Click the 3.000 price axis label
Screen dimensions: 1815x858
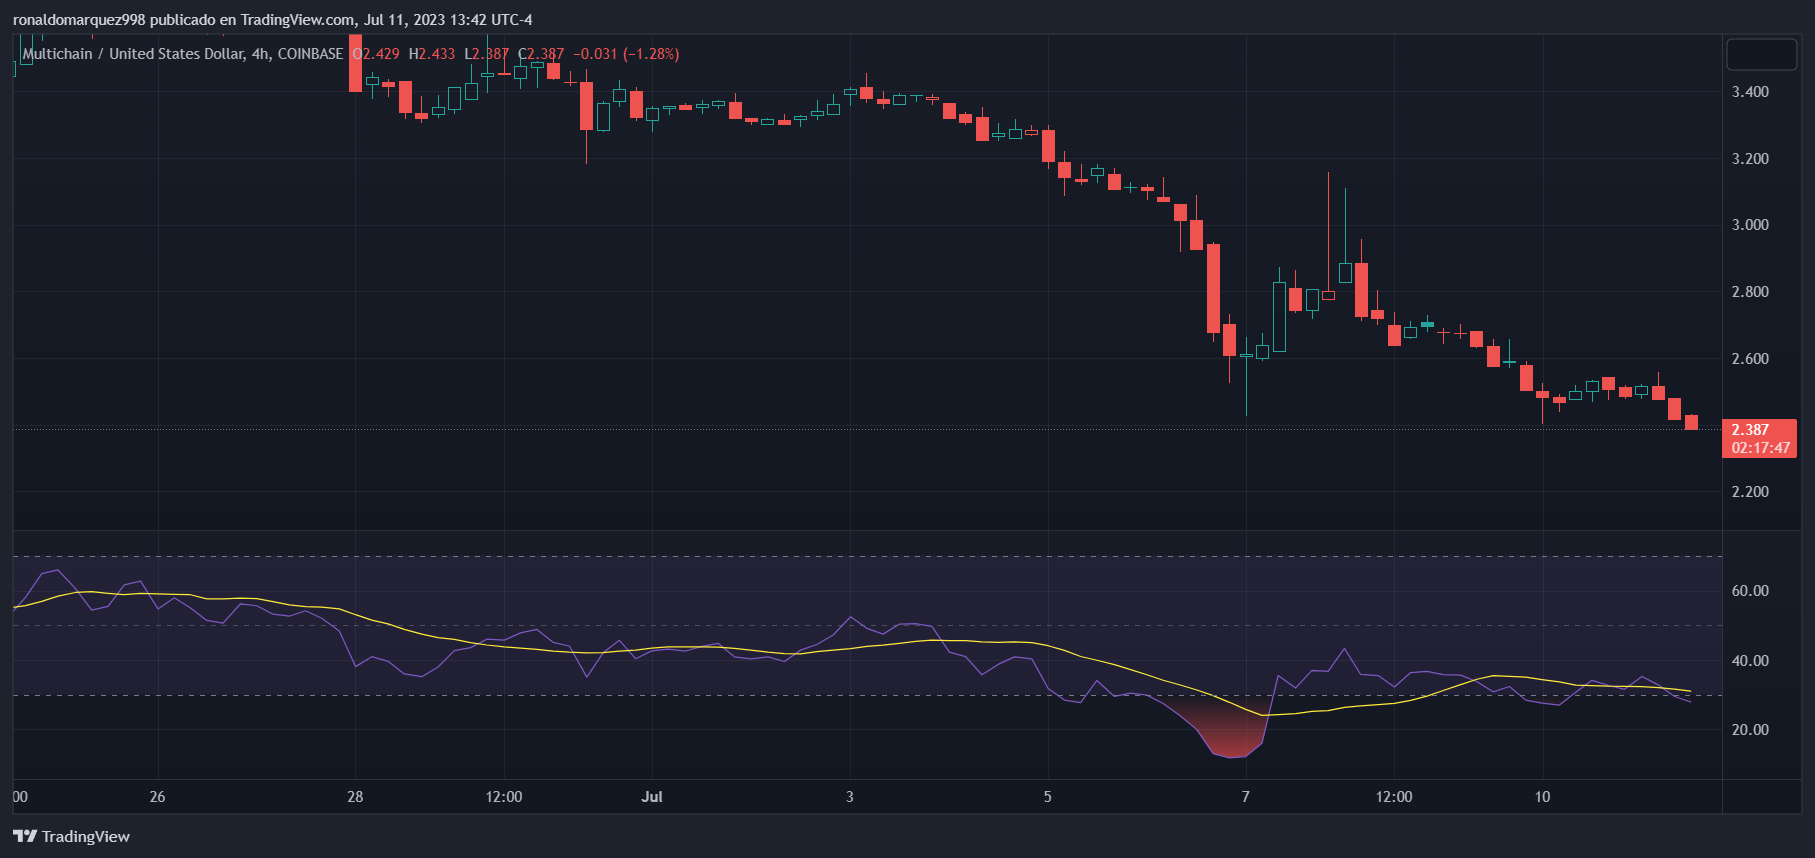click(1750, 225)
